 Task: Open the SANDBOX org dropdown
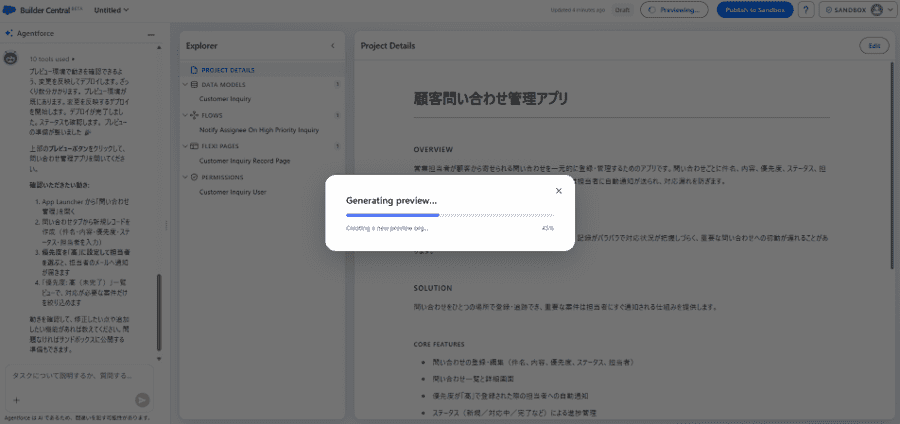point(858,10)
